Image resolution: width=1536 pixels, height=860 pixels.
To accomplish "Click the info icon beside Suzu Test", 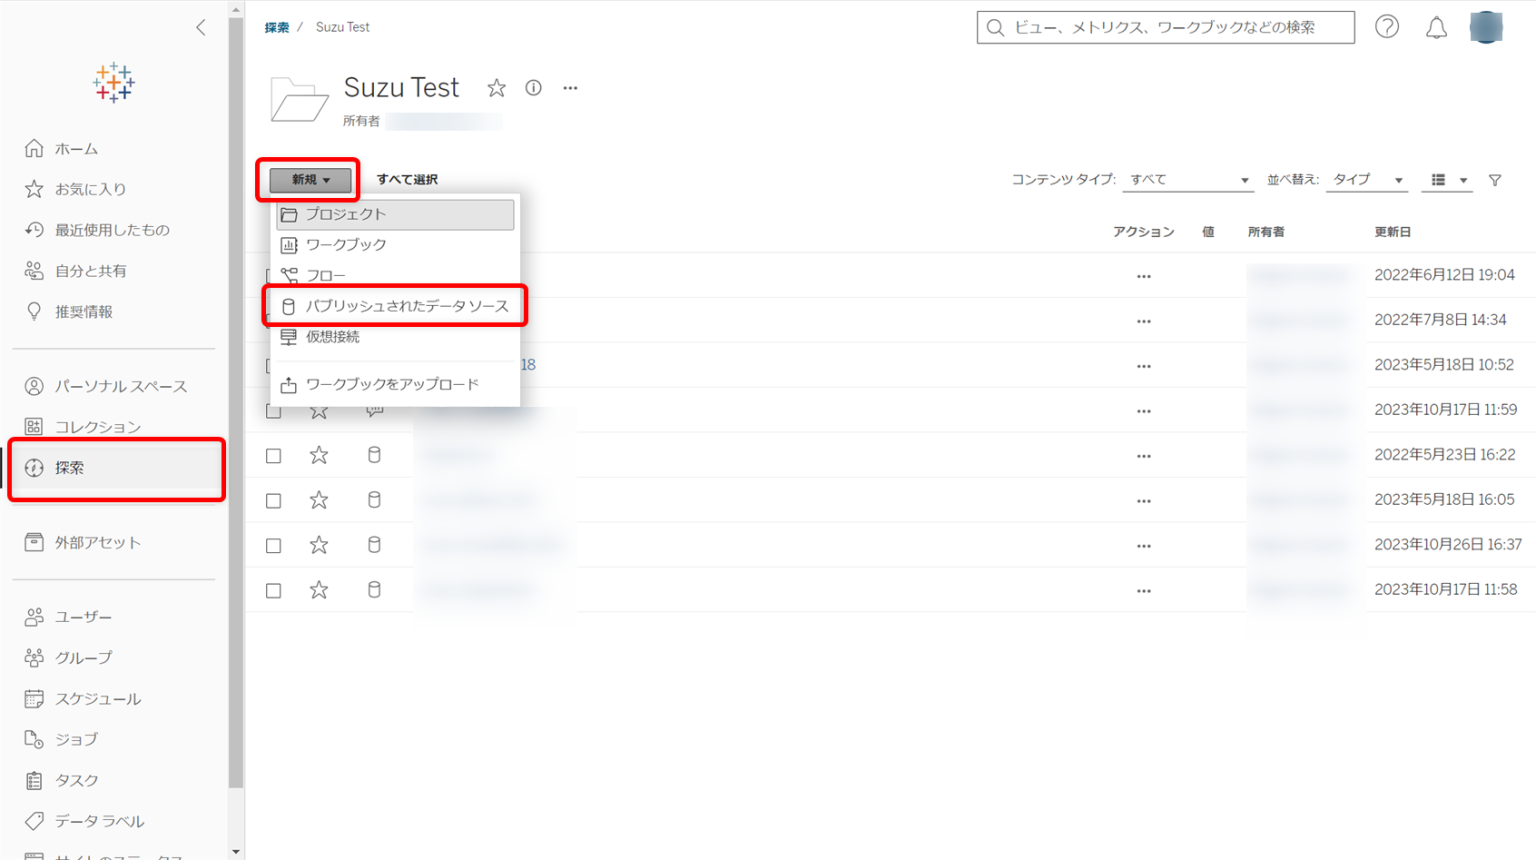I will [x=533, y=88].
